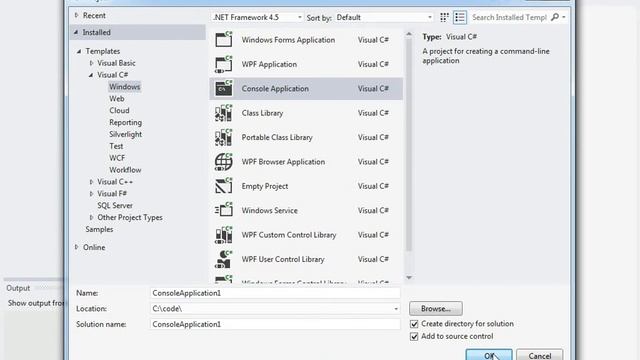
Task: Expand the Recent section
Action: pyautogui.click(x=76, y=16)
